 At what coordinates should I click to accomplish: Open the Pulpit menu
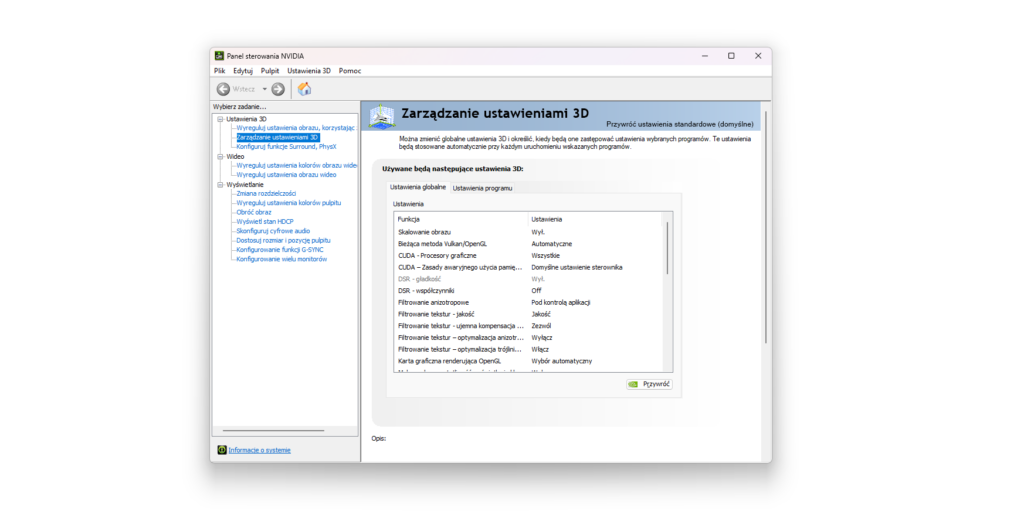270,71
